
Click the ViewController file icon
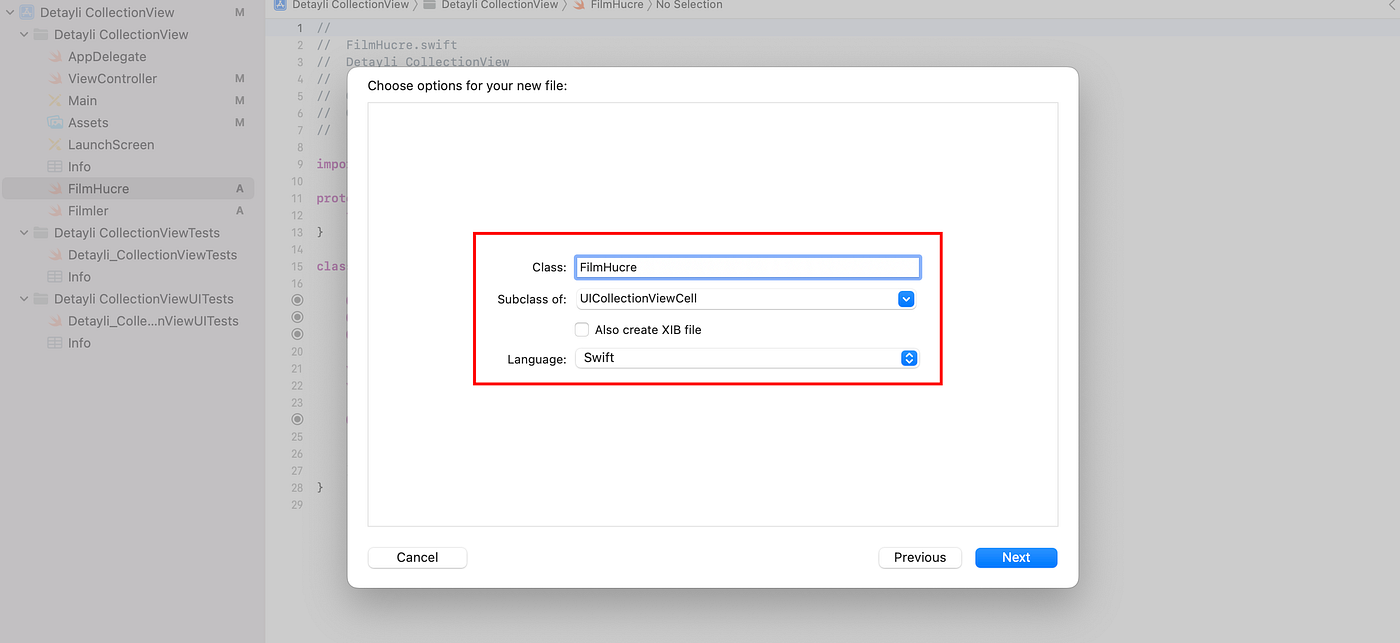click(54, 78)
